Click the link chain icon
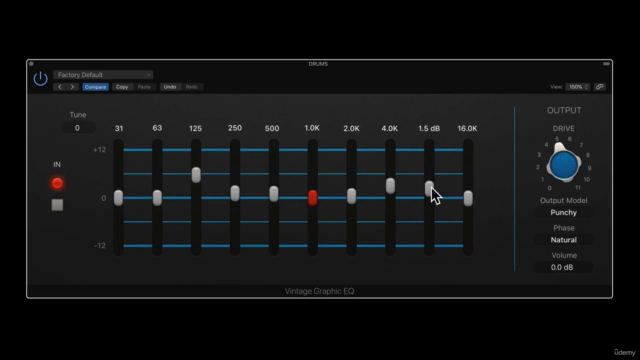The width and height of the screenshot is (640, 360). coord(600,87)
